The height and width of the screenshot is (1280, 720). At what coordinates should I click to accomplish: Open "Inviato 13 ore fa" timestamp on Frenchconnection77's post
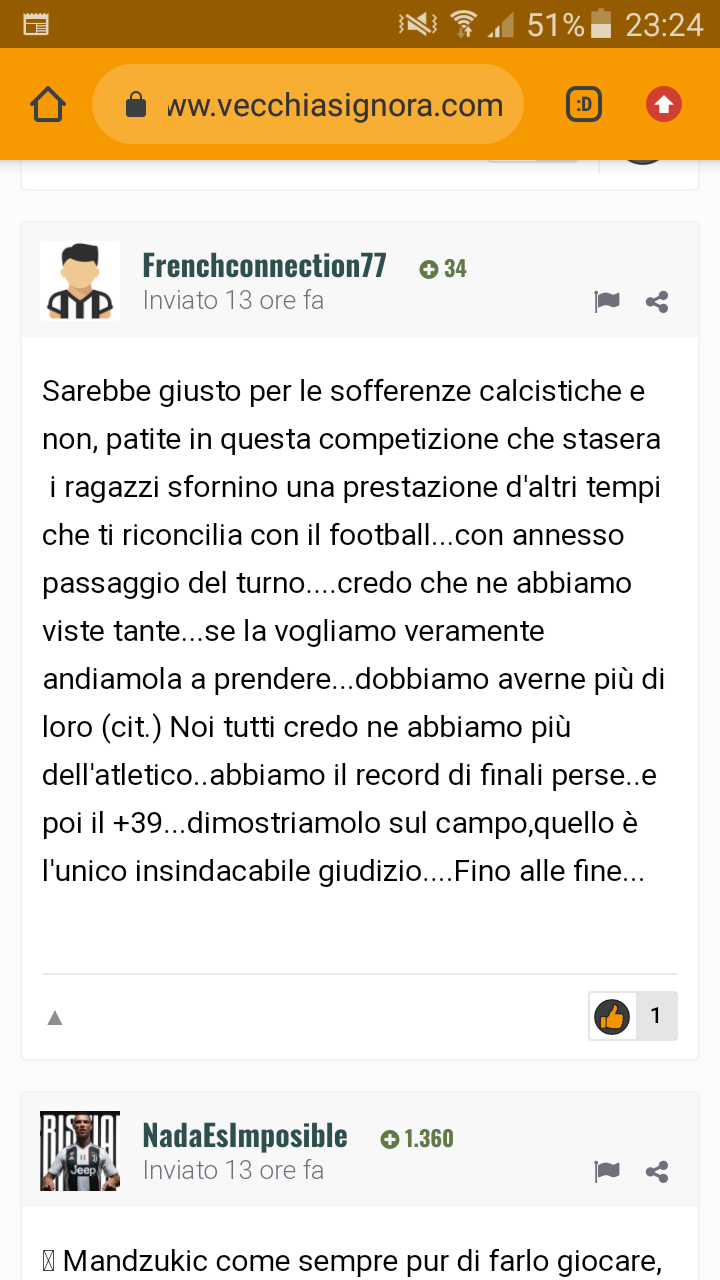pyautogui.click(x=233, y=300)
